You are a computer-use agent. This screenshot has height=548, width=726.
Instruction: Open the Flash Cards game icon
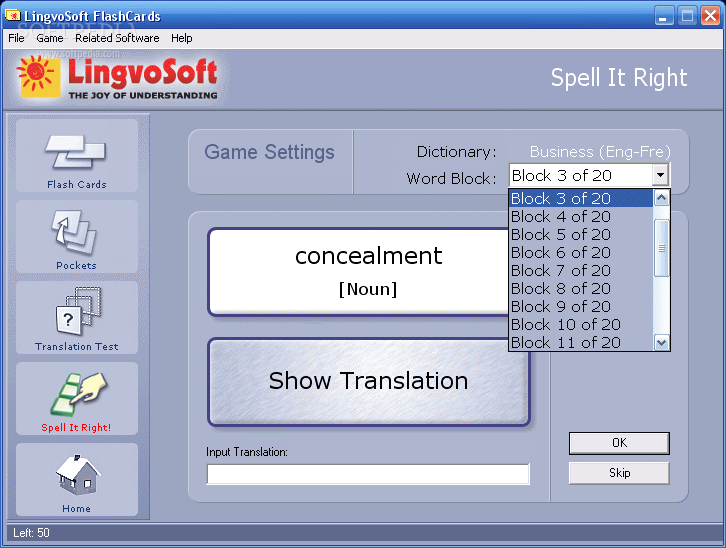[77, 156]
